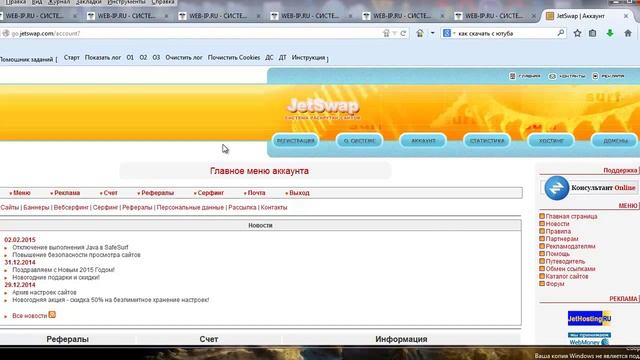Open Главная страница in the side menu
Screen dimensions: 640x360
pyautogui.click(x=571, y=216)
